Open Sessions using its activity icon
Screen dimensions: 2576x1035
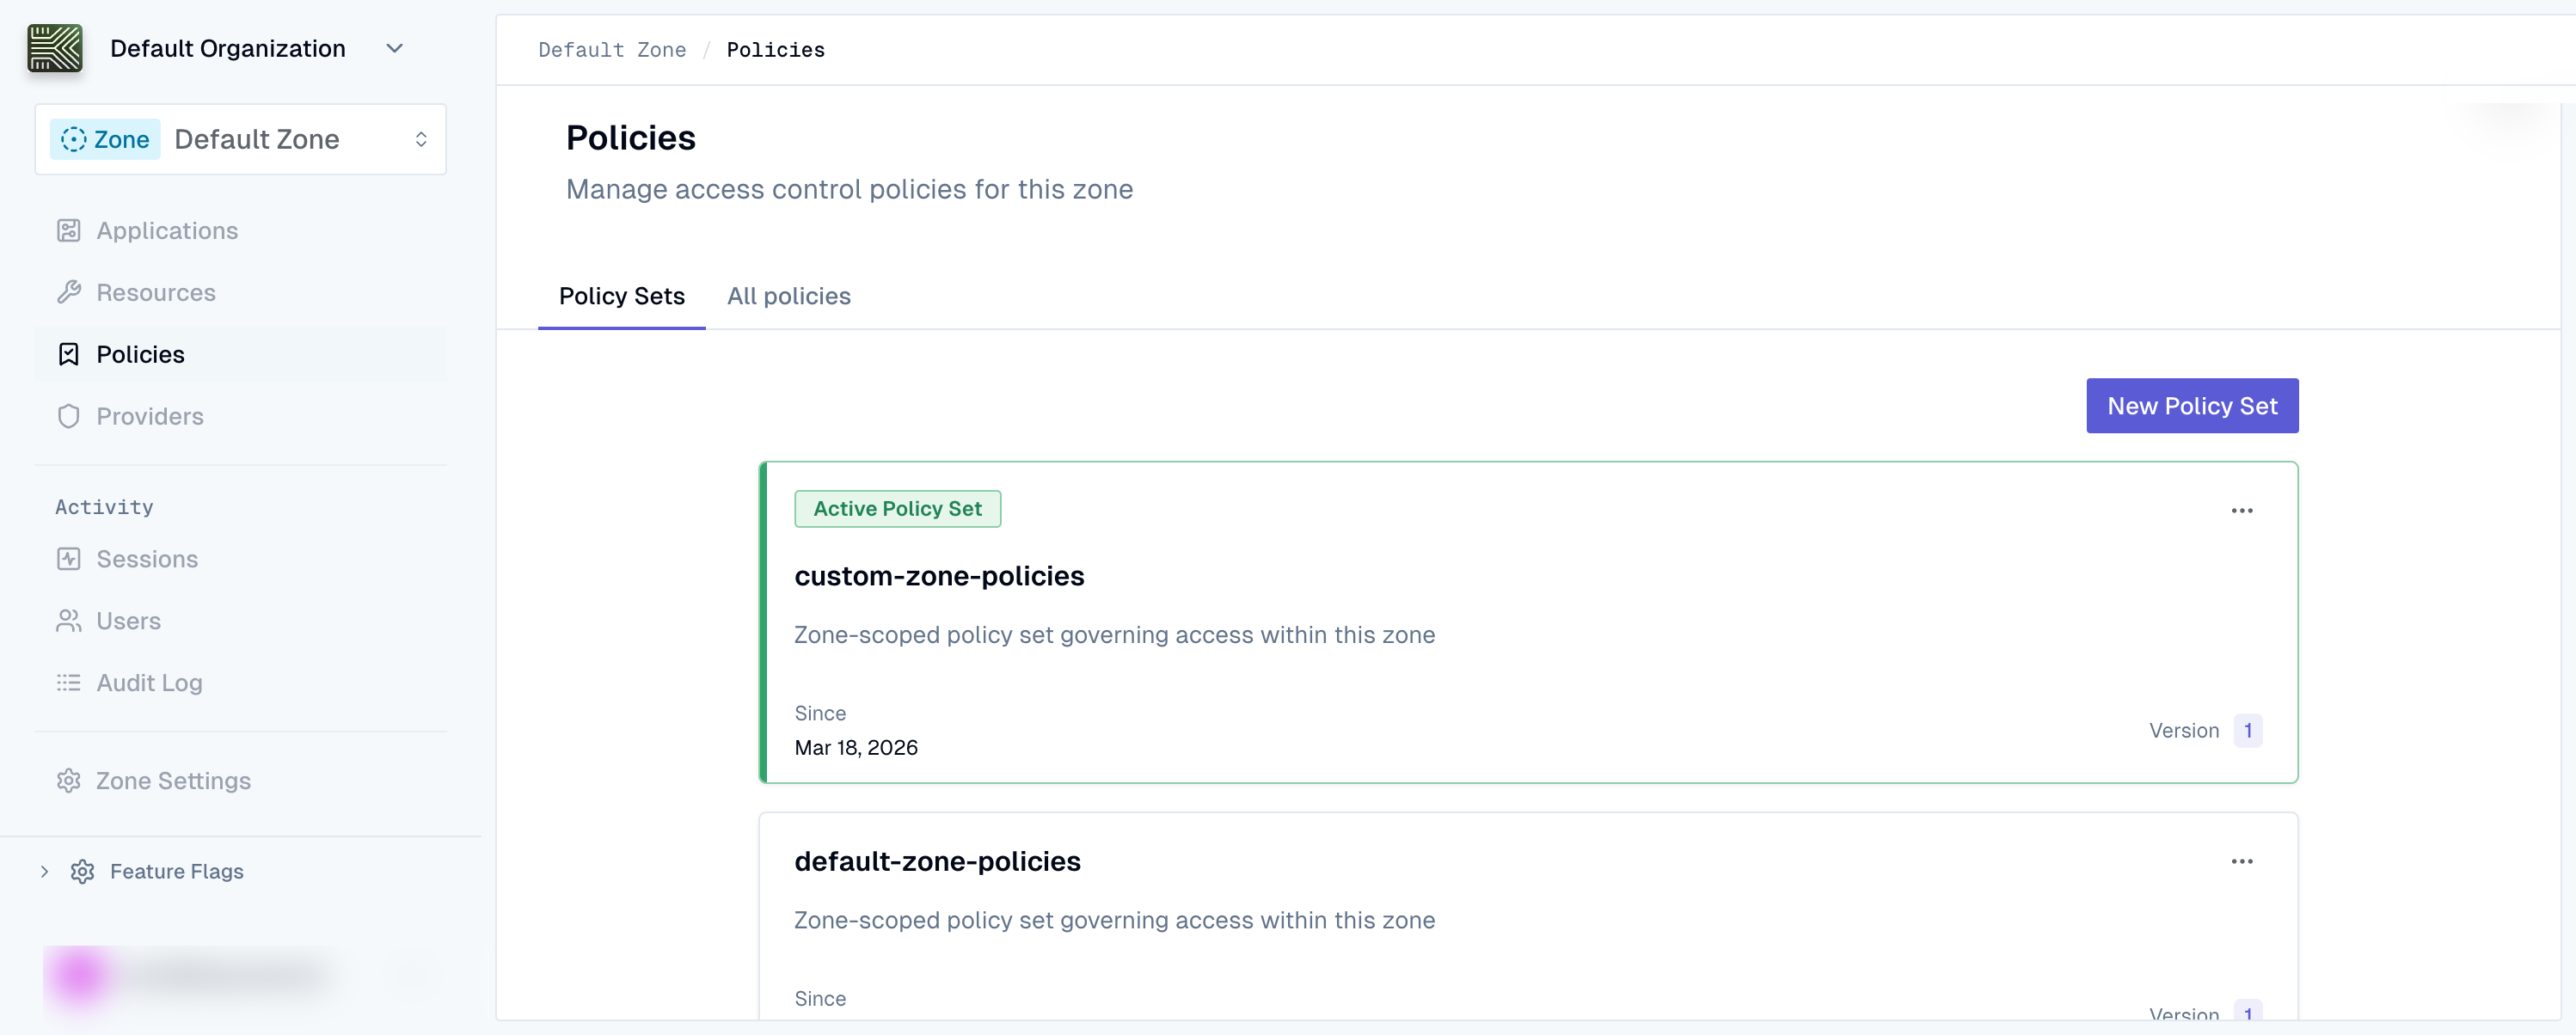tap(68, 558)
